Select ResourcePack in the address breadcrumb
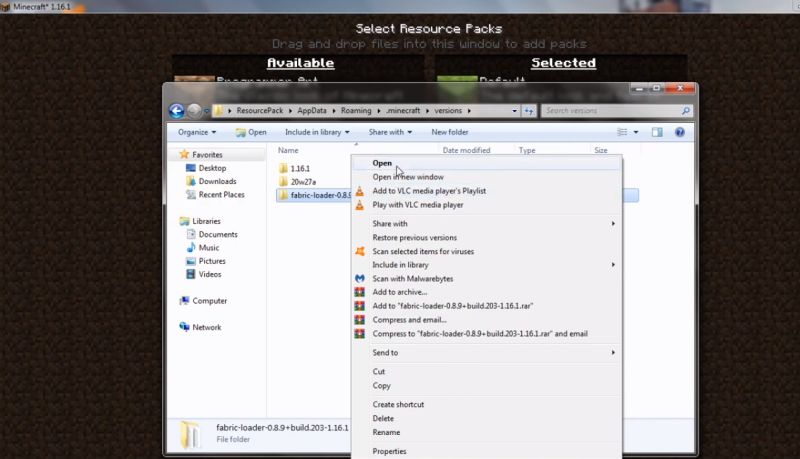800x459 pixels. (x=259, y=110)
